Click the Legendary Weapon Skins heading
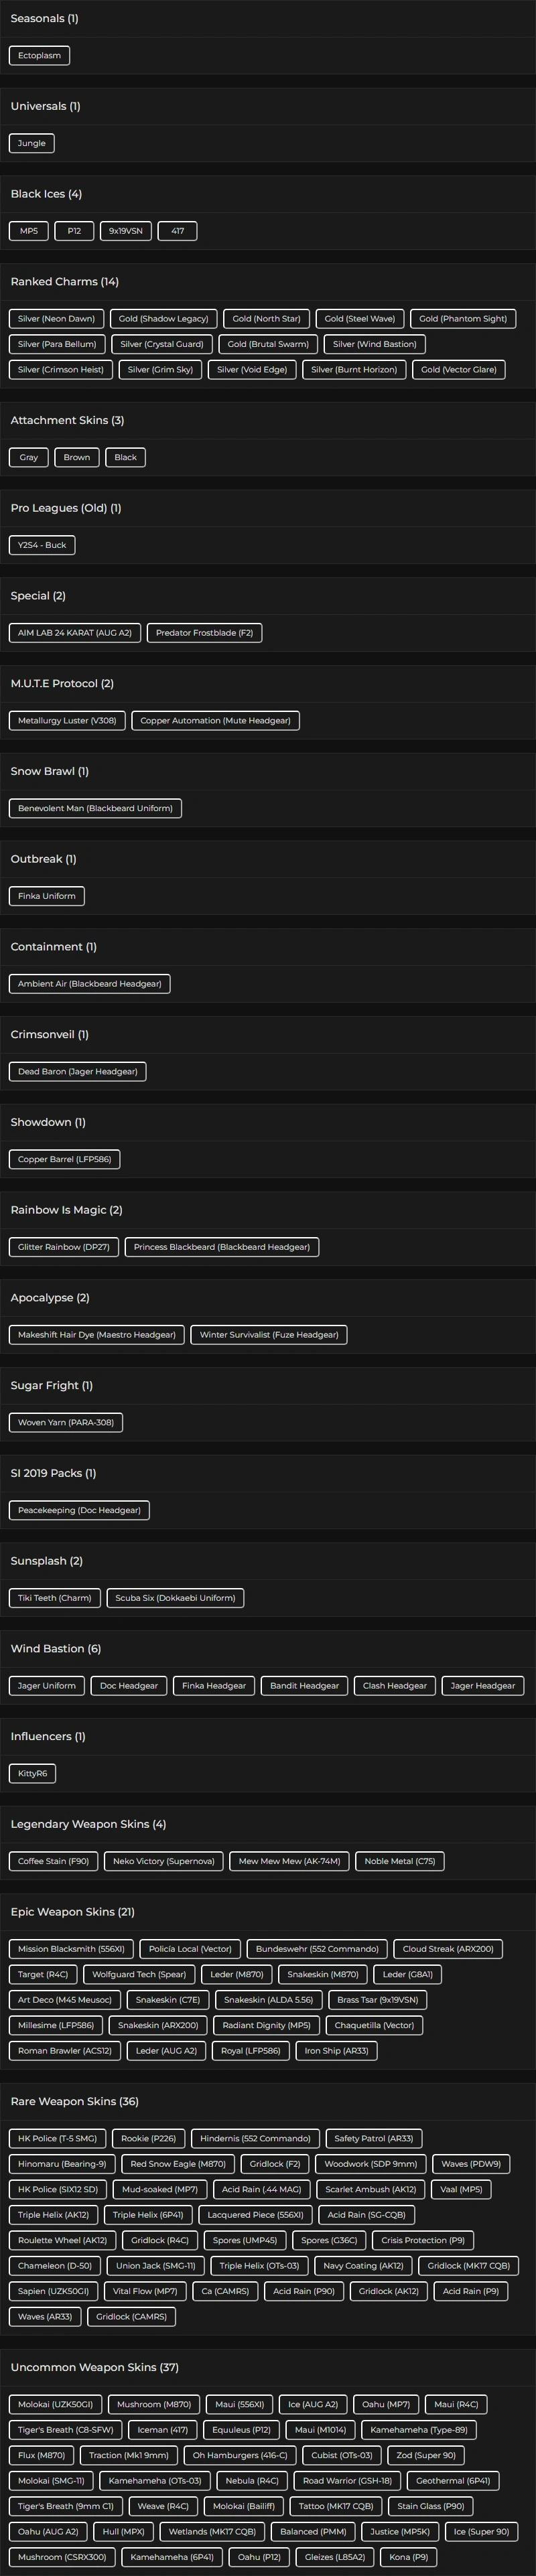Screen dimensions: 536x2576 pyautogui.click(x=88, y=1825)
